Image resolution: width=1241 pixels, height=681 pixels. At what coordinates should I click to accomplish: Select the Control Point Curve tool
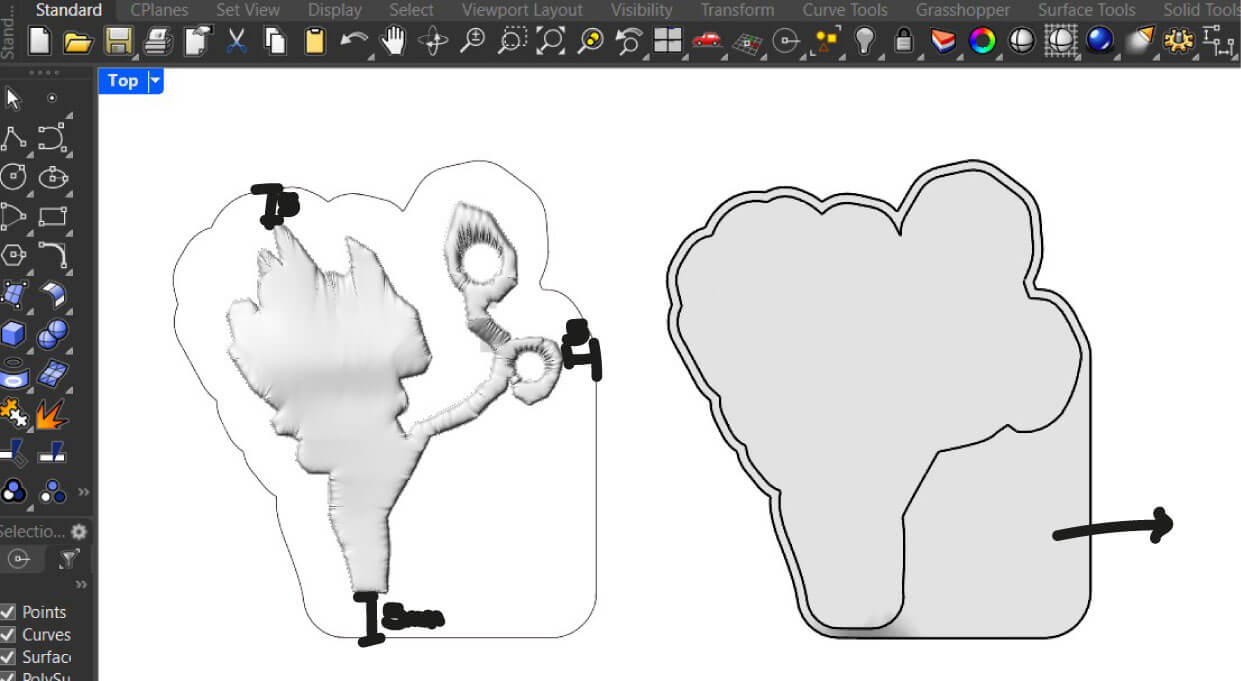click(52, 137)
